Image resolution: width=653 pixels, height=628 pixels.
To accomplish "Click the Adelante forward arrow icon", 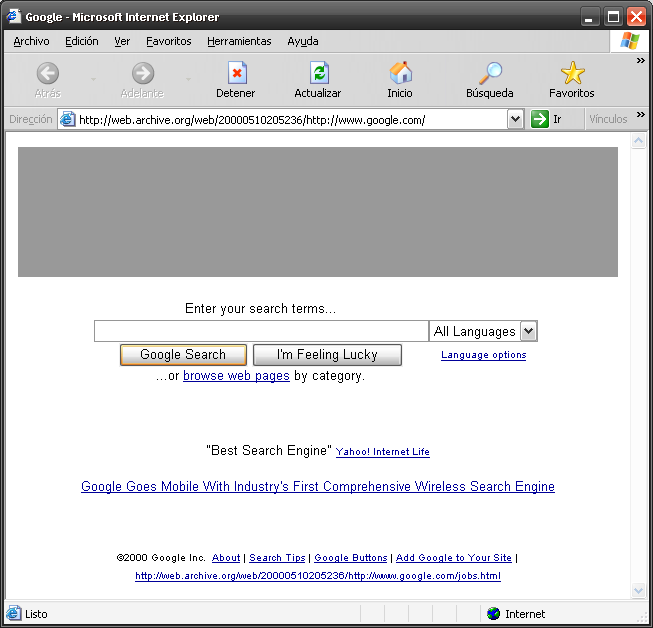I will [x=143, y=73].
